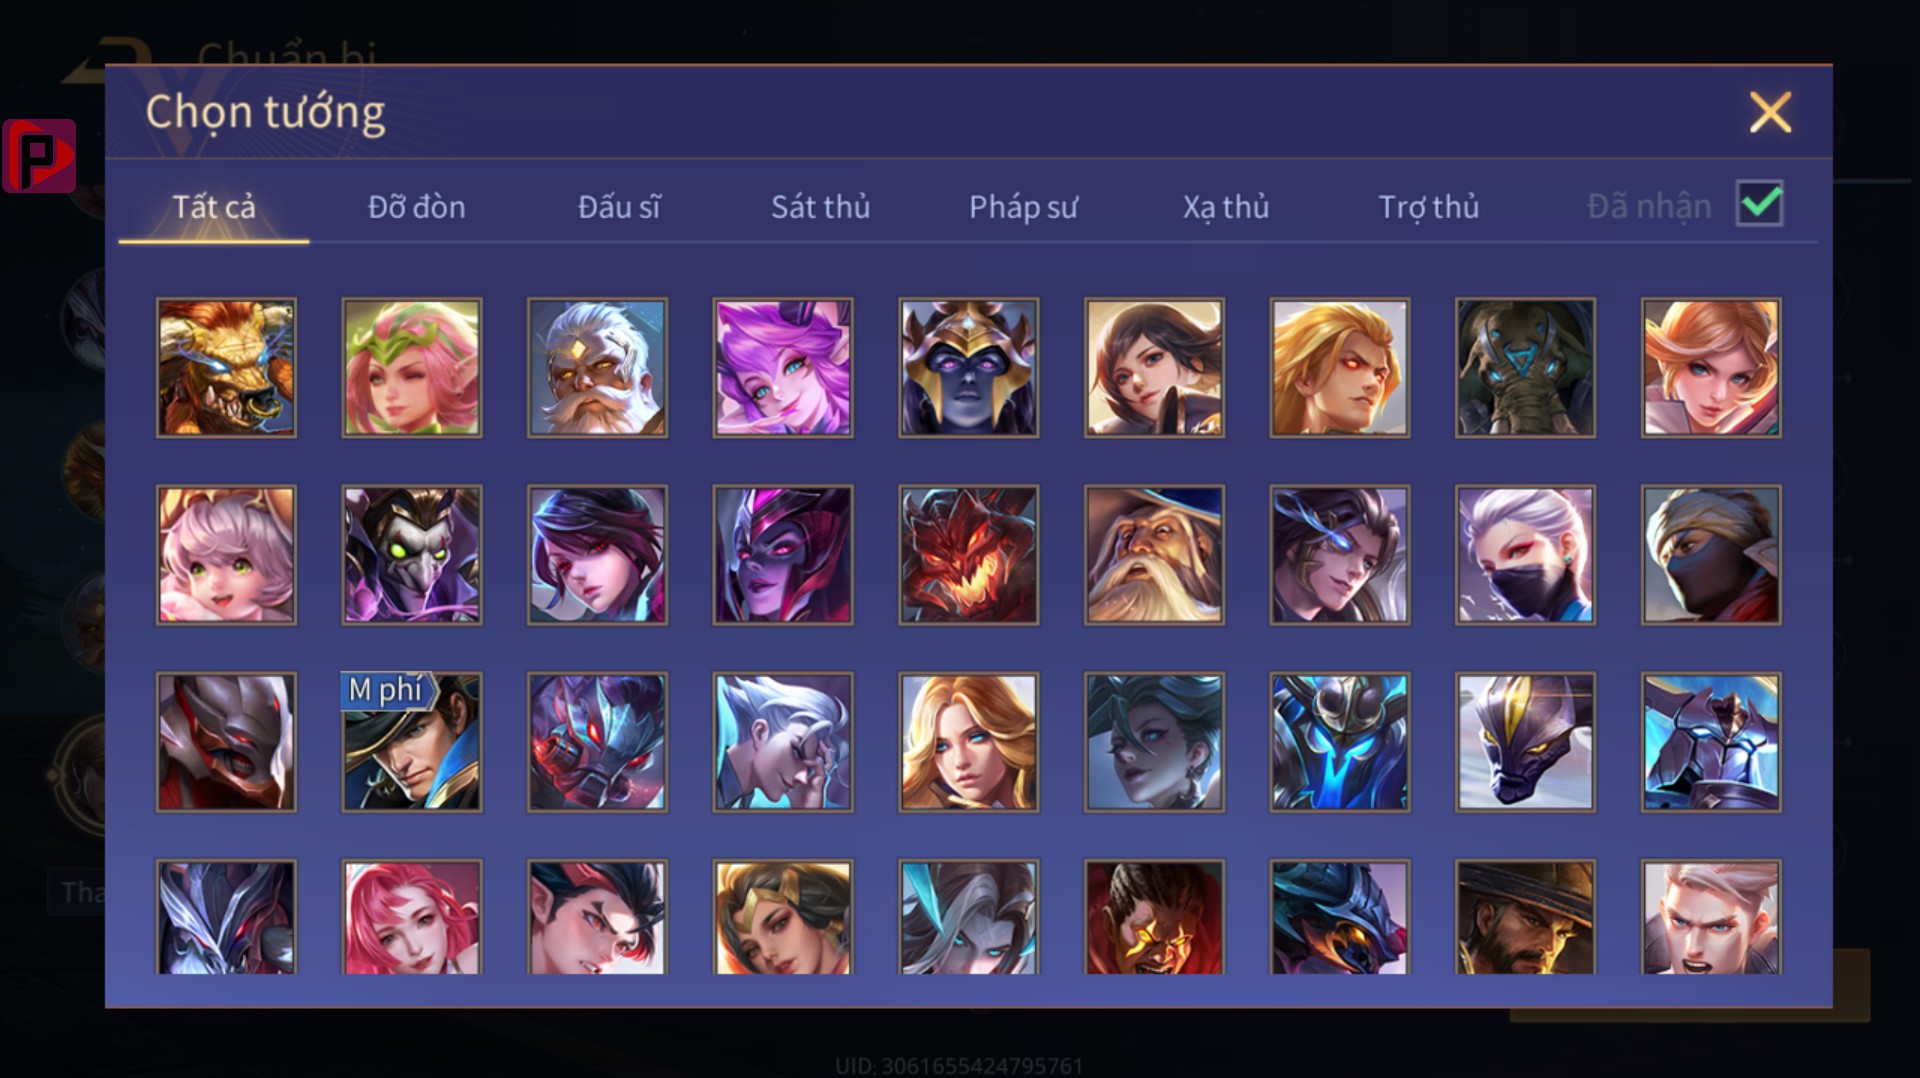Choose the green-eyed plague mask hero

(x=412, y=555)
